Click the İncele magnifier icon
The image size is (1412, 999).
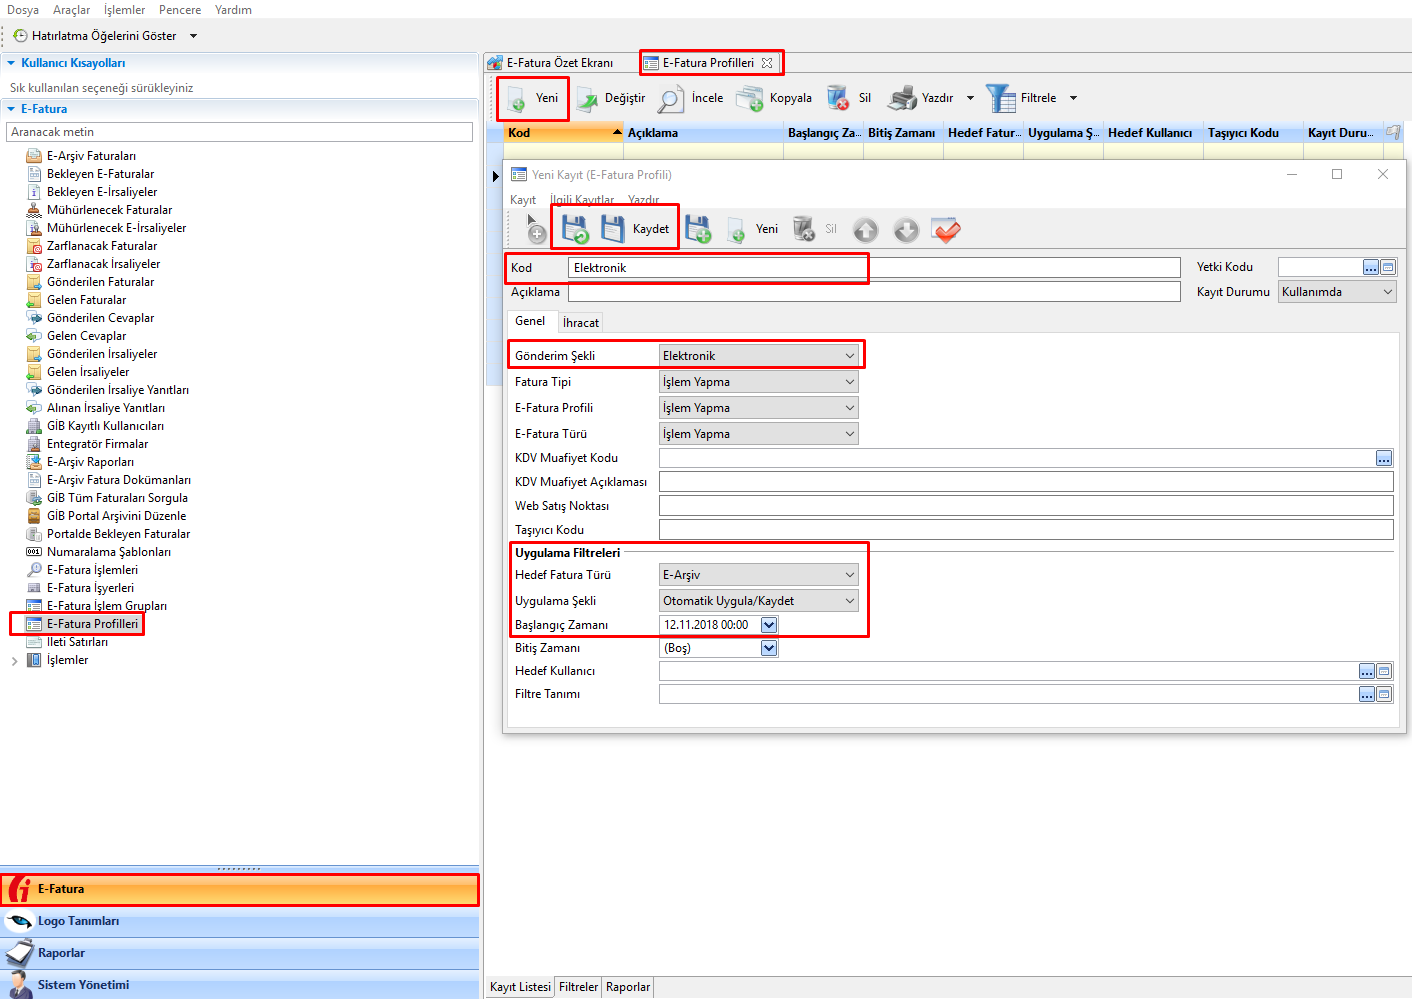click(671, 98)
